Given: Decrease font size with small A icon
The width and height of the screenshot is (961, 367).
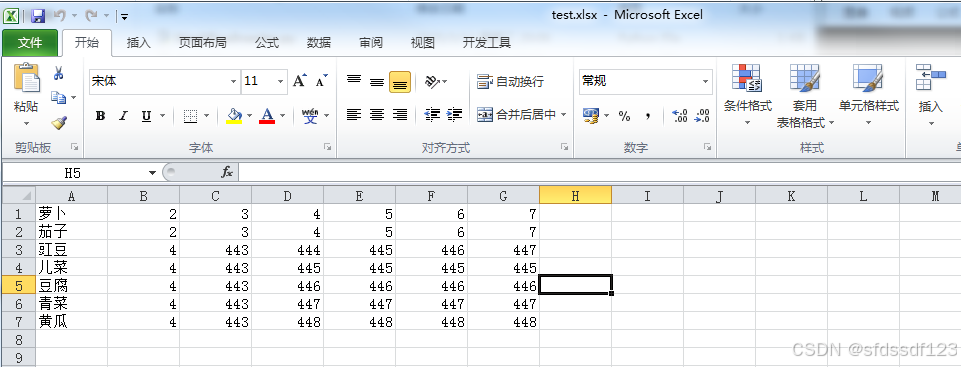Looking at the screenshot, I should [x=322, y=81].
